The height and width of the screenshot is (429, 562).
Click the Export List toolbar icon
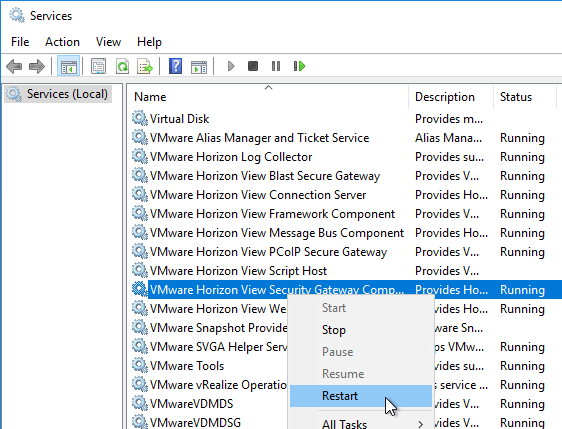145,66
